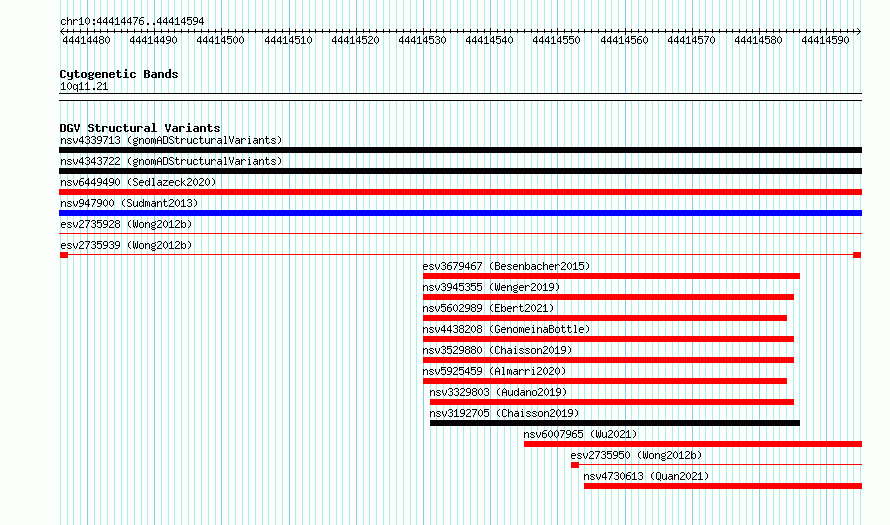Open the nsv3945355 Wenger2019 label
The image size is (890, 525).
click(491, 287)
